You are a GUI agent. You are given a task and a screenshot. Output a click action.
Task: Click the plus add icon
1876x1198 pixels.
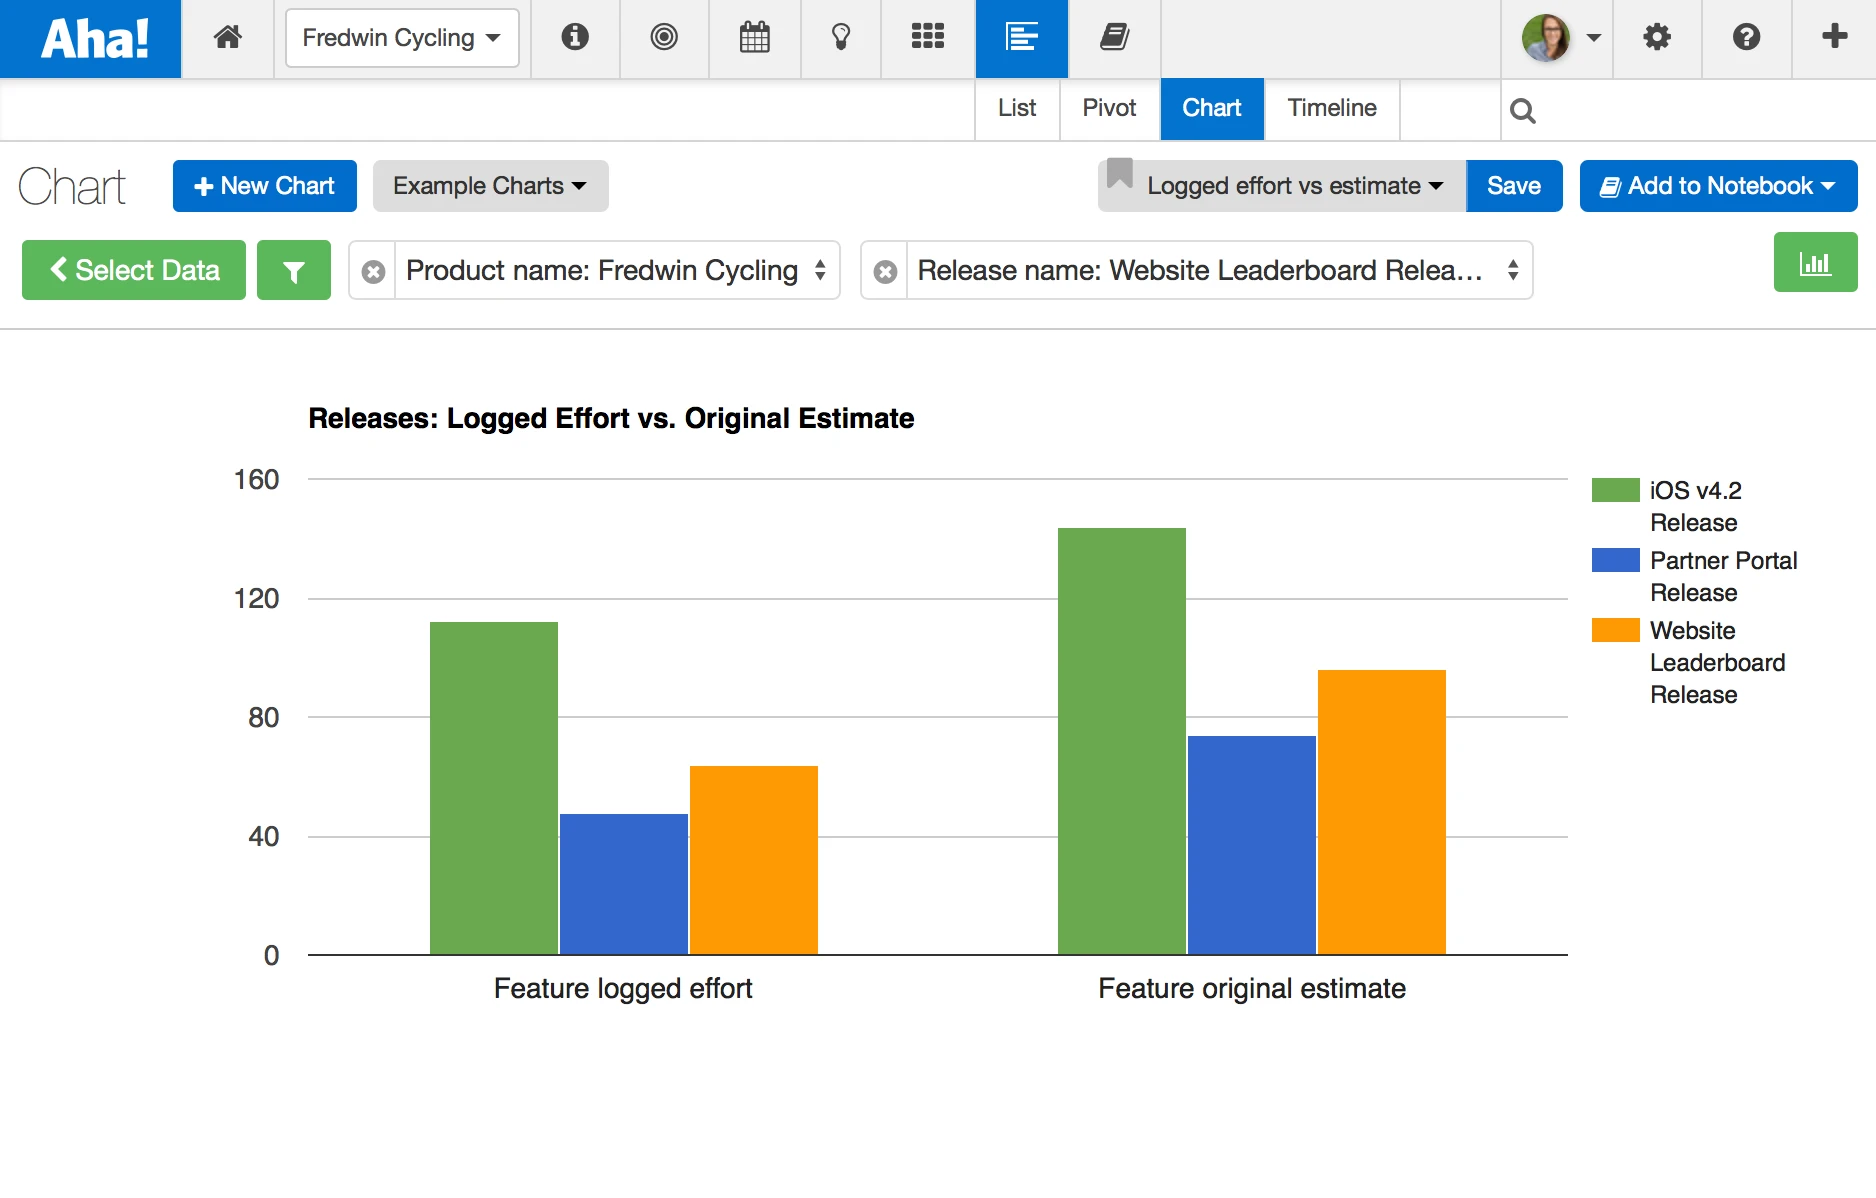pos(1834,37)
